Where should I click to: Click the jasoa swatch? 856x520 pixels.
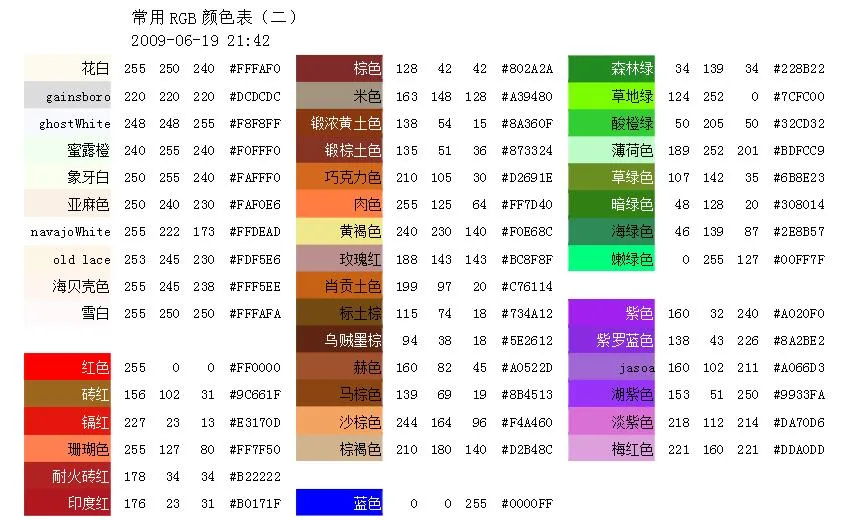(611, 367)
